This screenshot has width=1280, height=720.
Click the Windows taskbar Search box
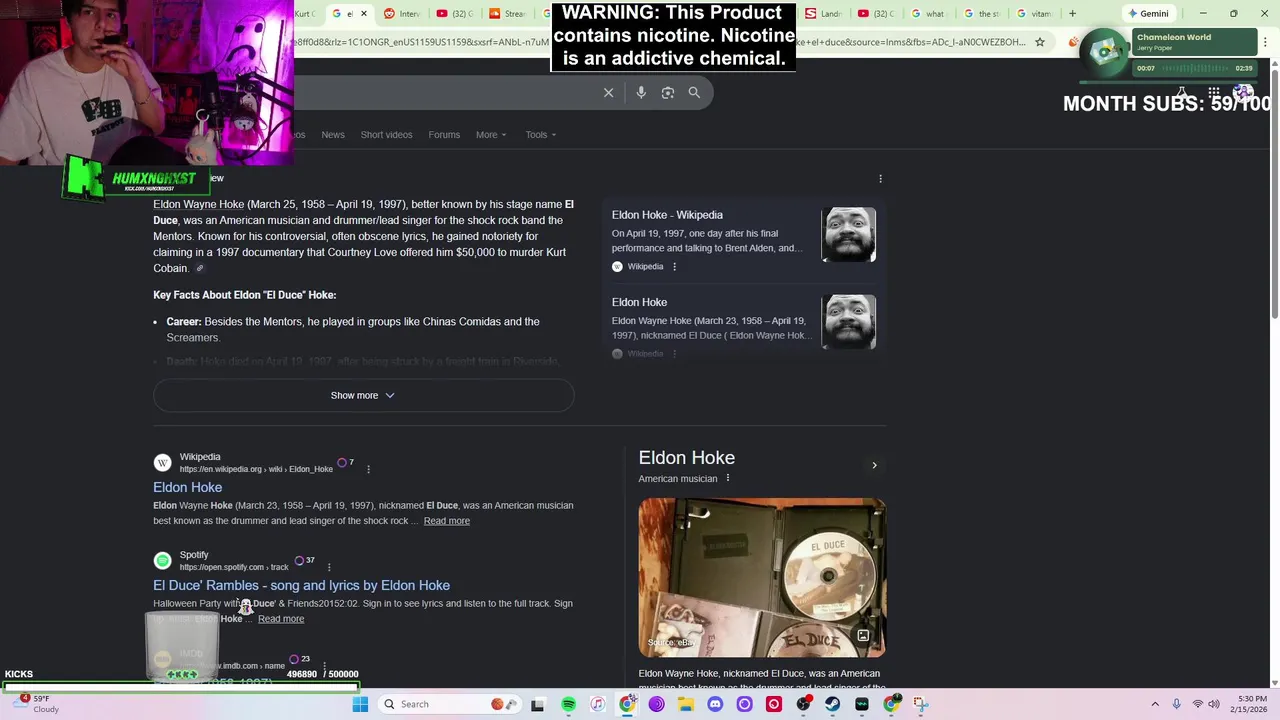click(x=448, y=704)
